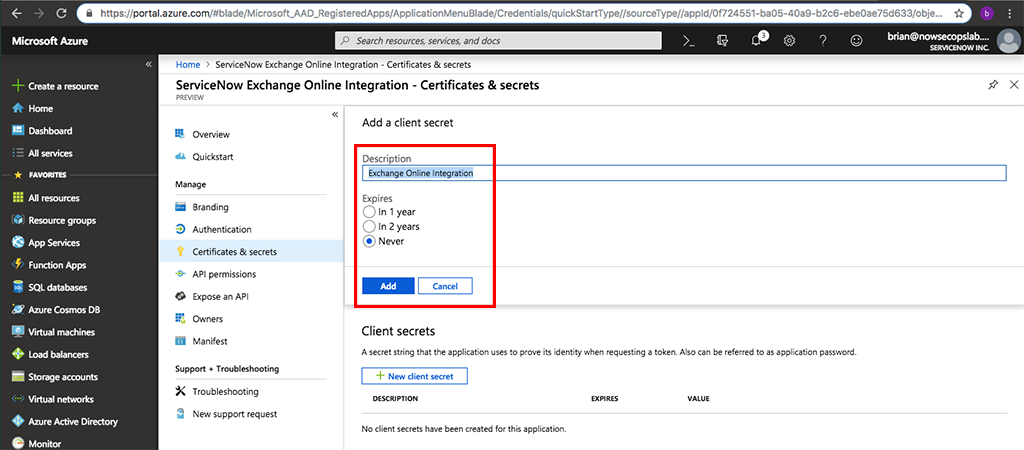Click the All services list icon
The image size is (1024, 450).
[x=18, y=153]
